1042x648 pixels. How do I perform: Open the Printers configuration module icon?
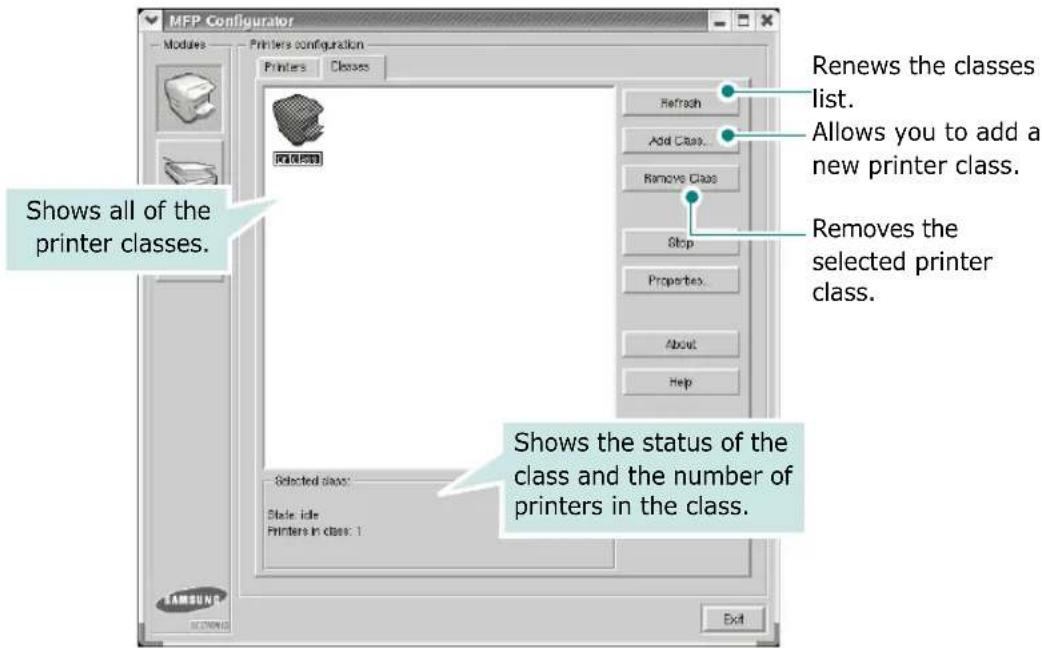tap(189, 98)
